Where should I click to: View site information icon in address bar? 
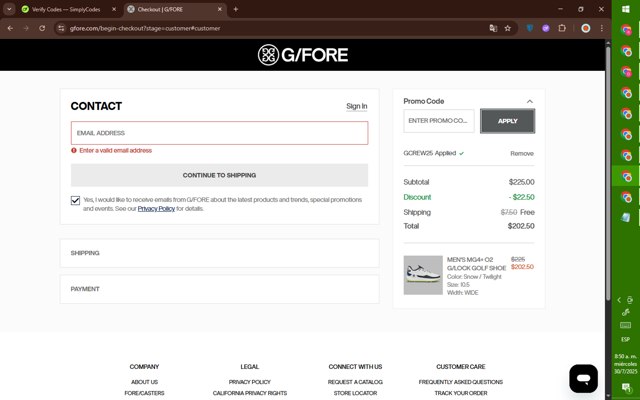61,28
